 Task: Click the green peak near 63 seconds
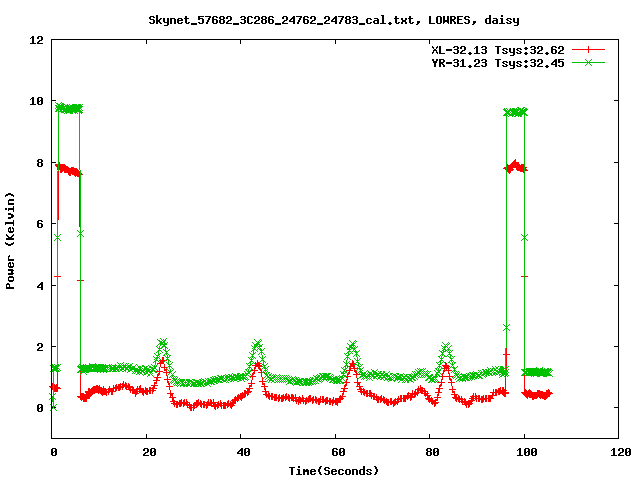click(353, 345)
